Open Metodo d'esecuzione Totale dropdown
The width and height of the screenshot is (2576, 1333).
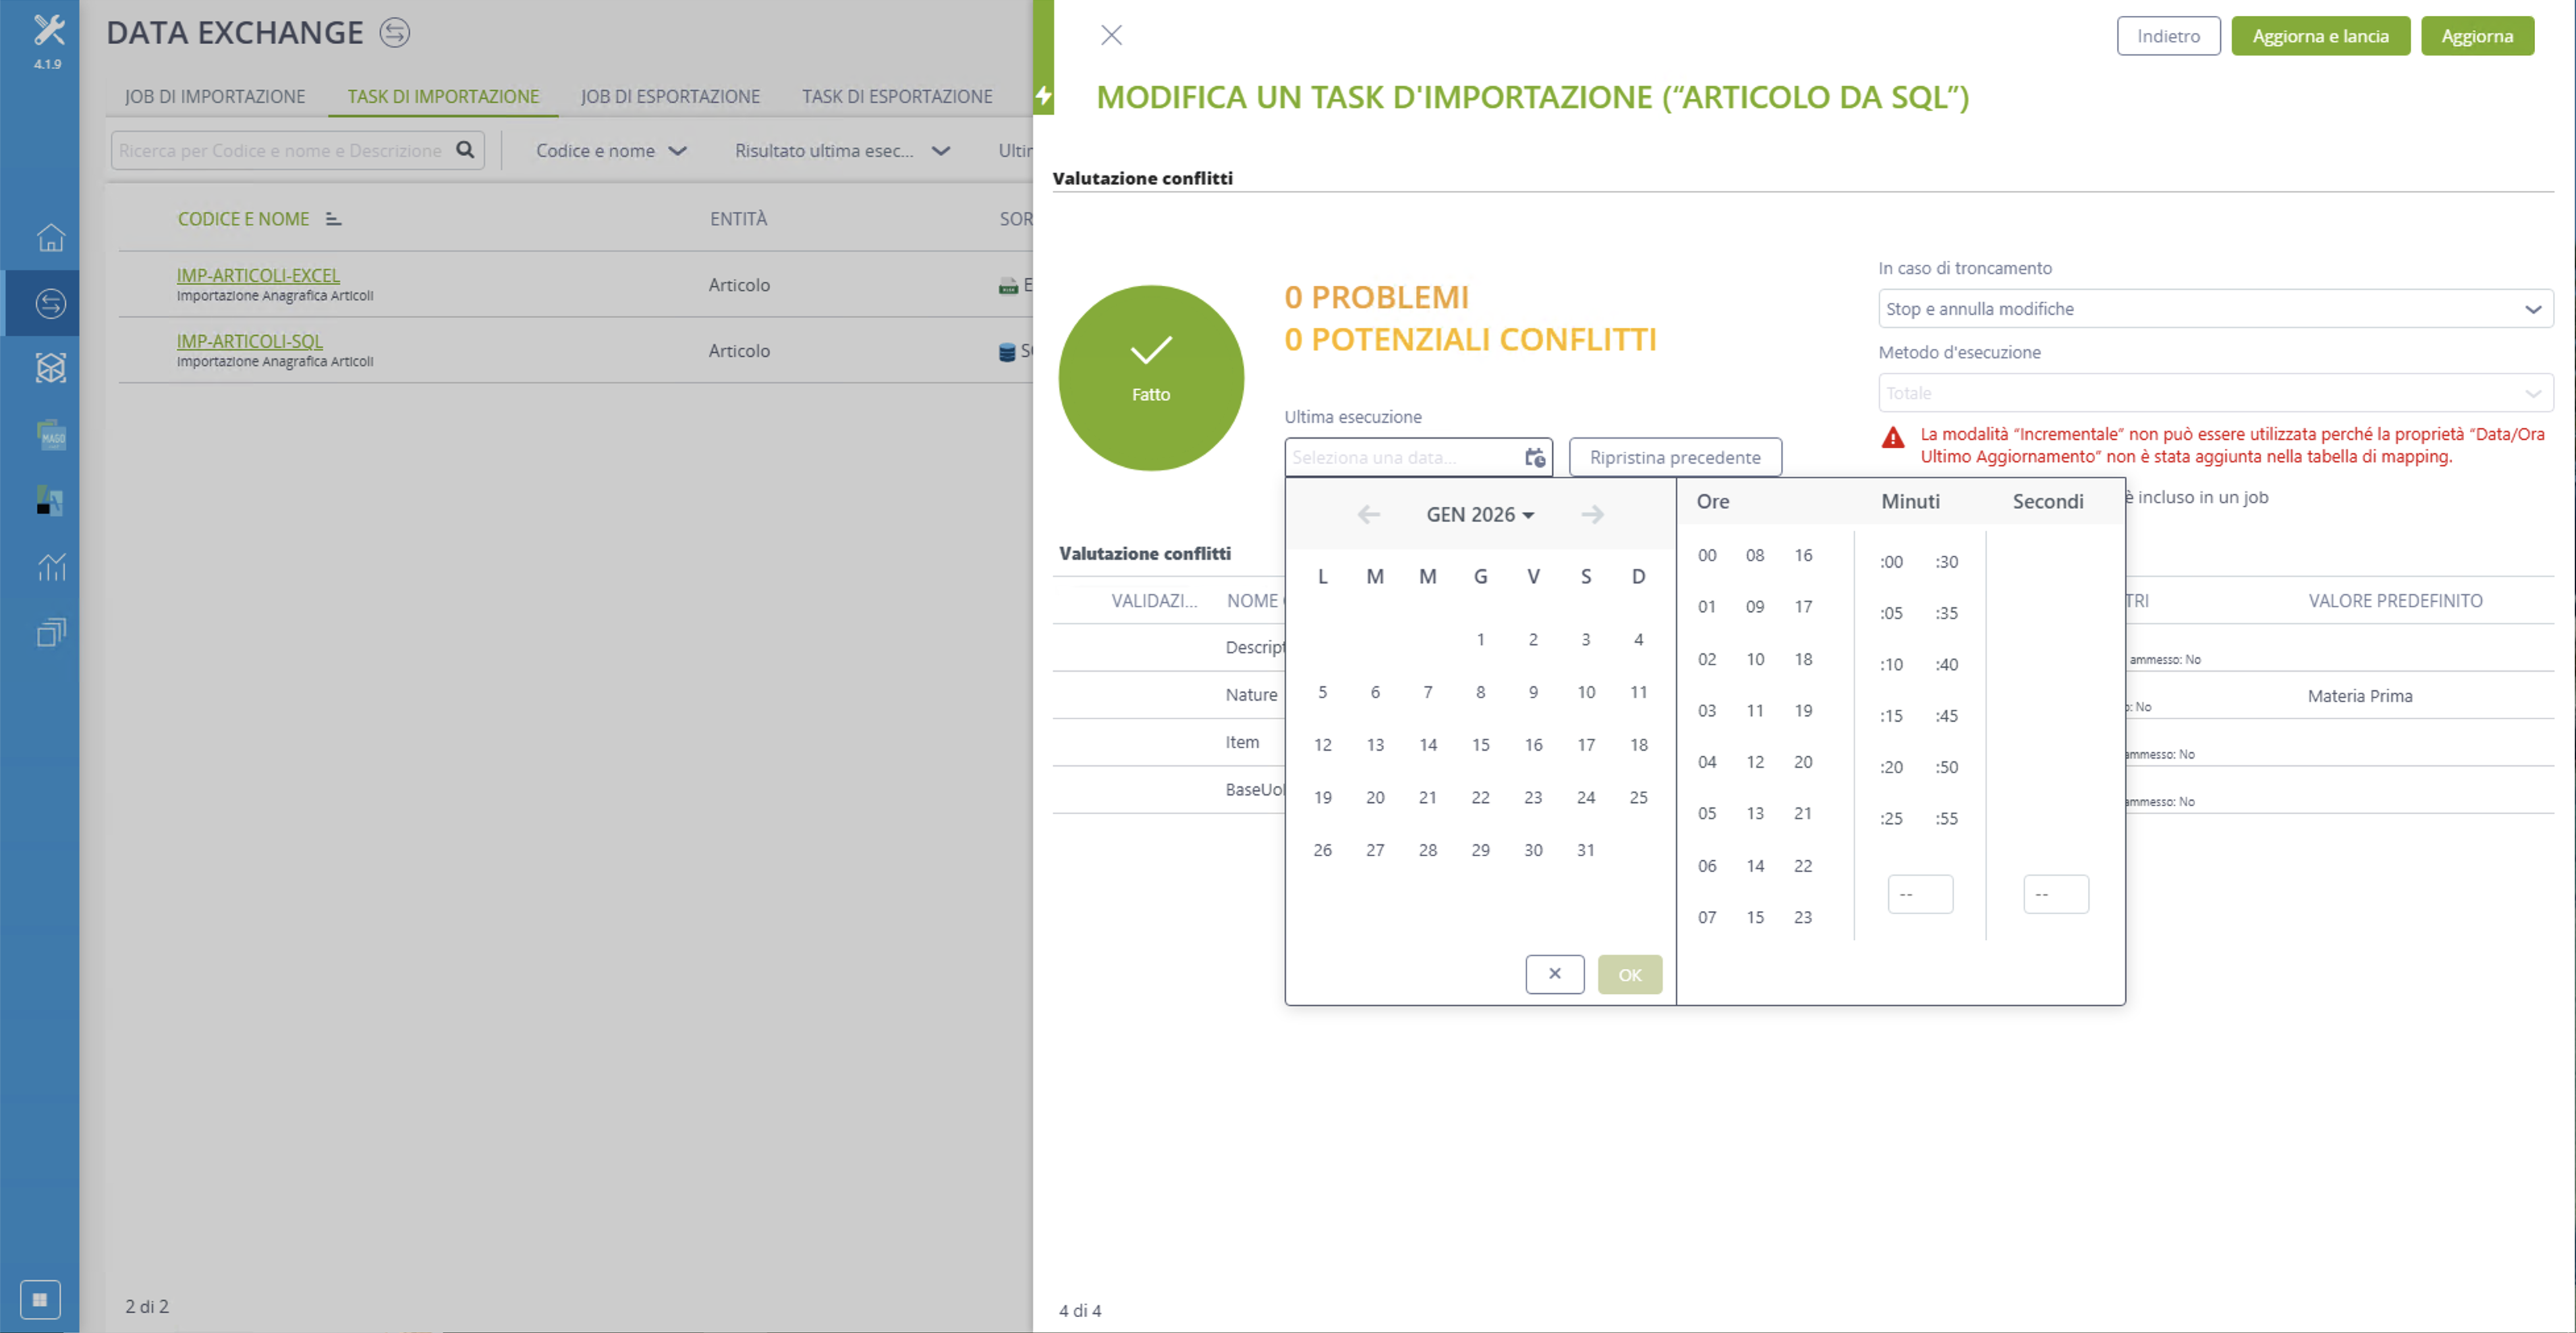pyautogui.click(x=2215, y=393)
